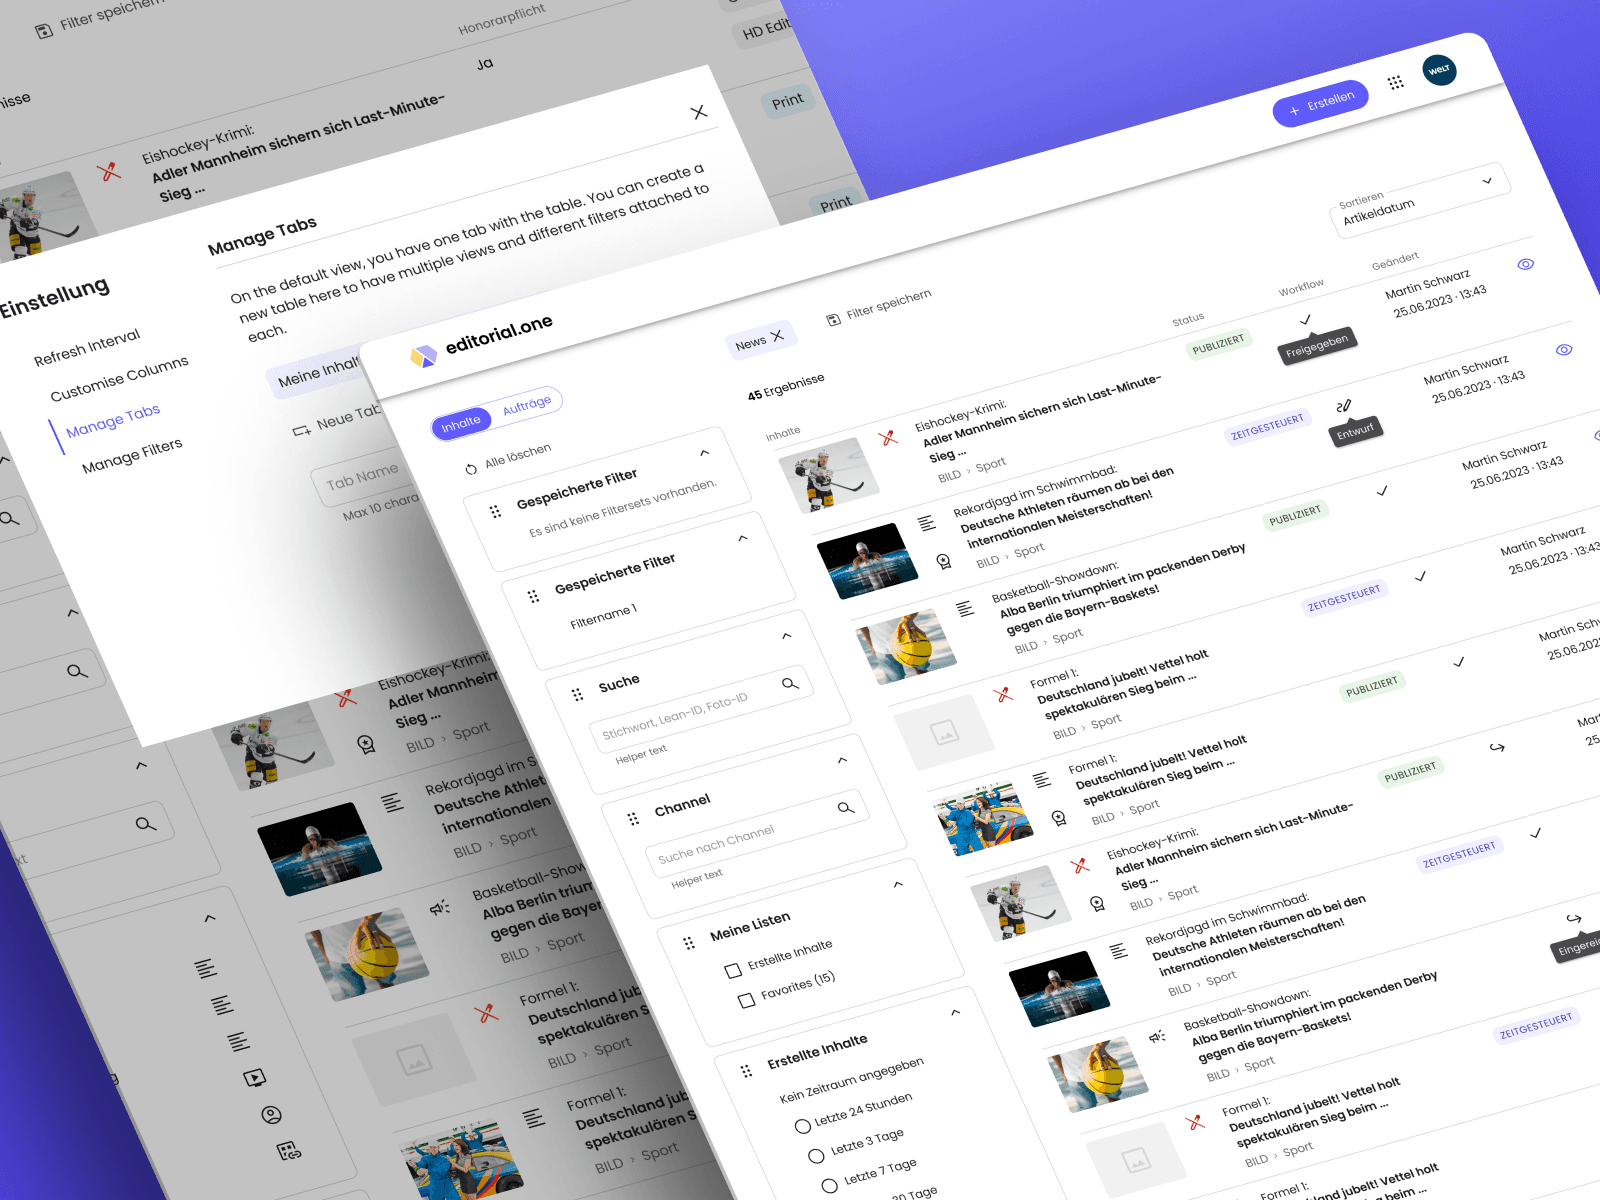Click the link workflow icon above the Entwurf tooltip
Image resolution: width=1600 pixels, height=1200 pixels.
(x=1344, y=406)
